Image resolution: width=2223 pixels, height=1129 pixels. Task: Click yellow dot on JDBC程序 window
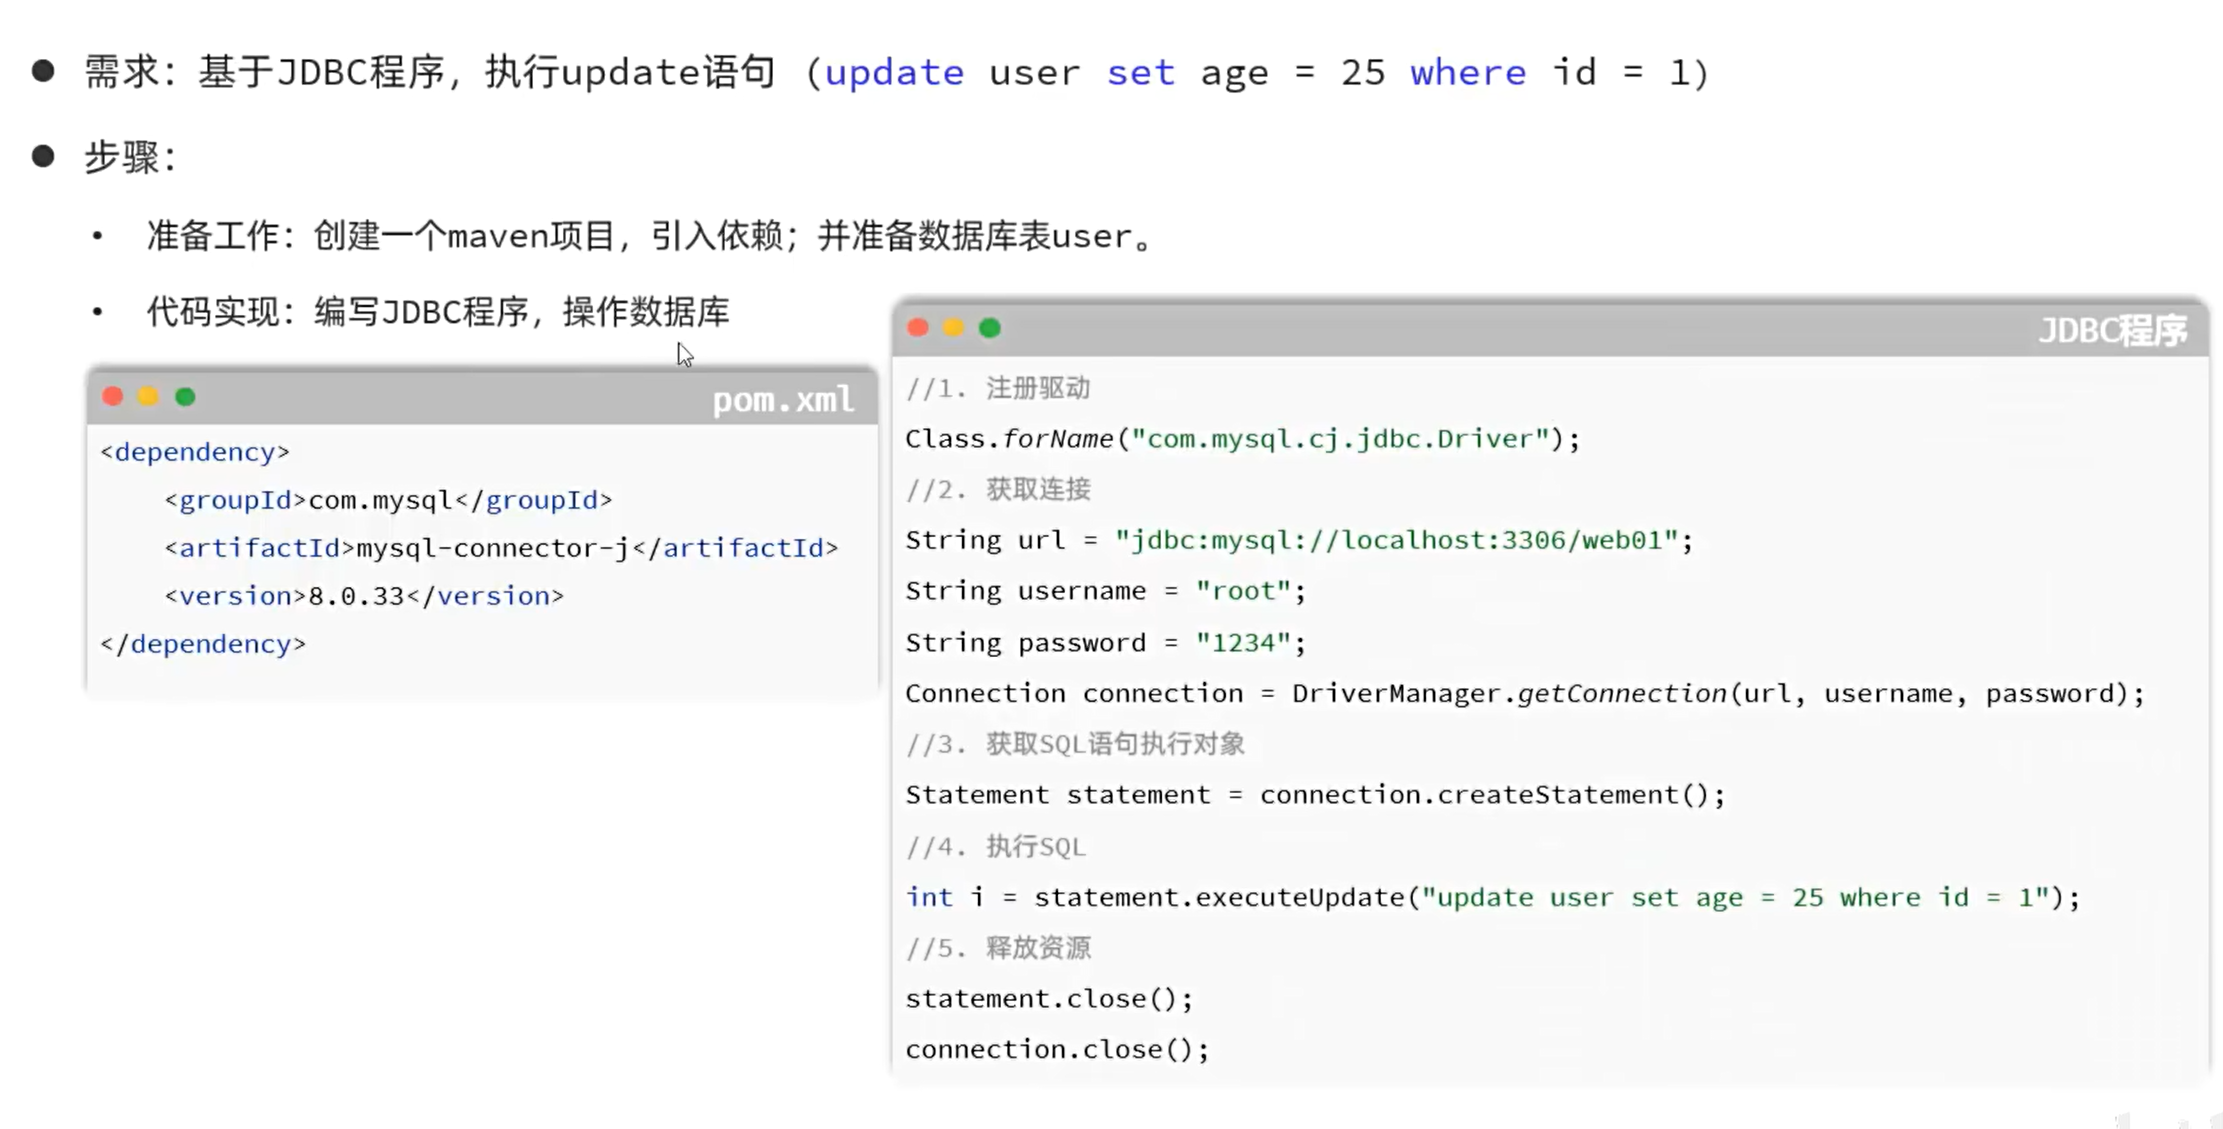(x=954, y=328)
